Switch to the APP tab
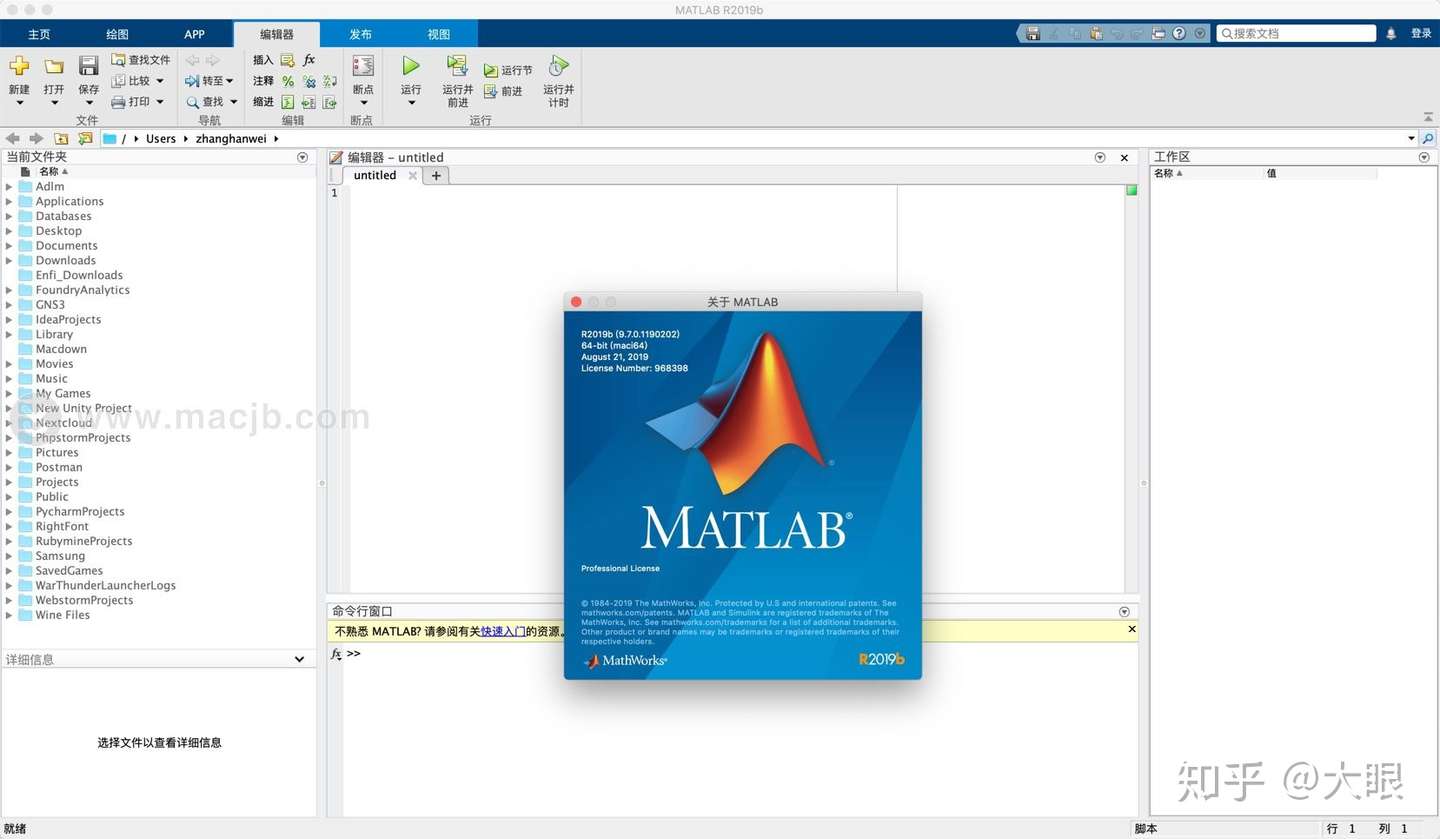 click(x=194, y=34)
